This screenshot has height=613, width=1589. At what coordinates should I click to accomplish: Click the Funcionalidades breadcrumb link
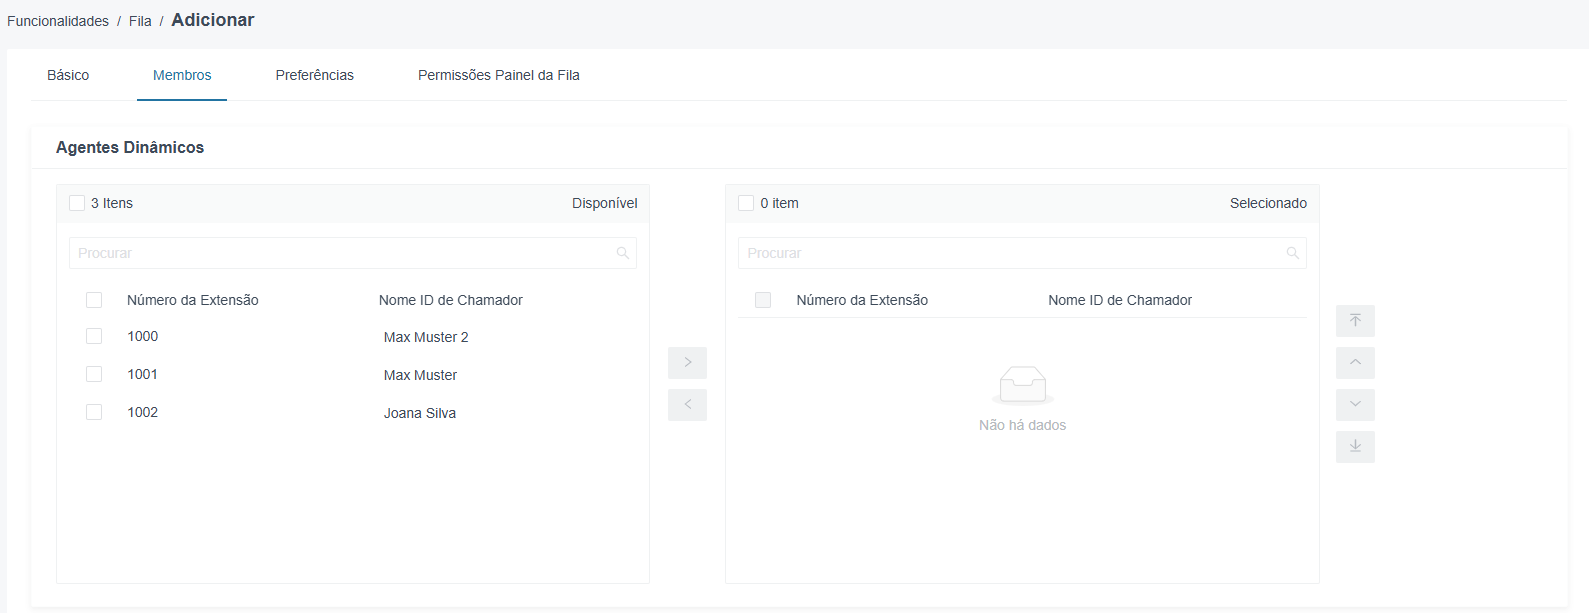pos(58,21)
